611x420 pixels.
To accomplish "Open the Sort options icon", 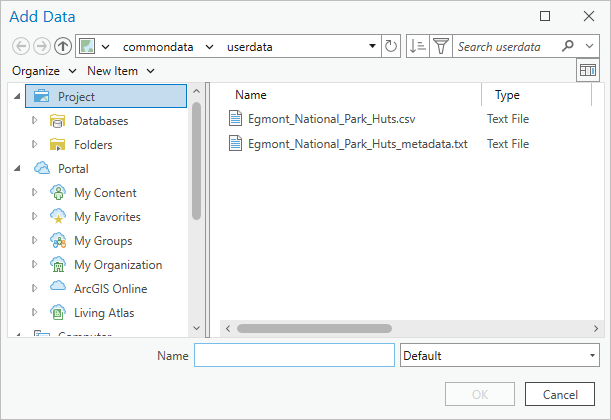I will click(418, 47).
